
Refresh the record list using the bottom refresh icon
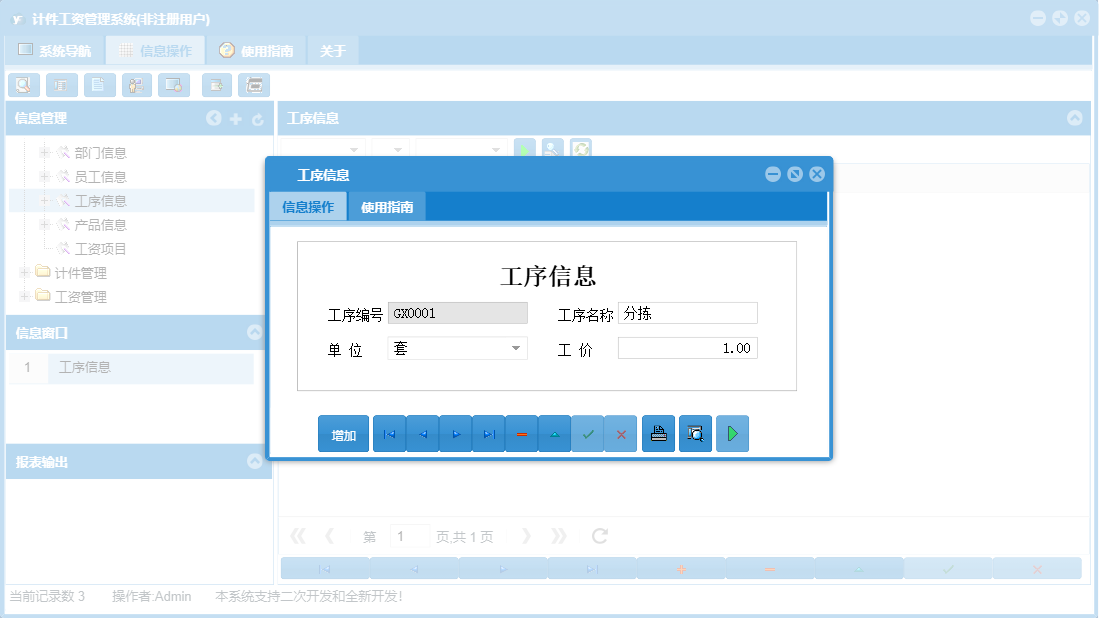[598, 535]
